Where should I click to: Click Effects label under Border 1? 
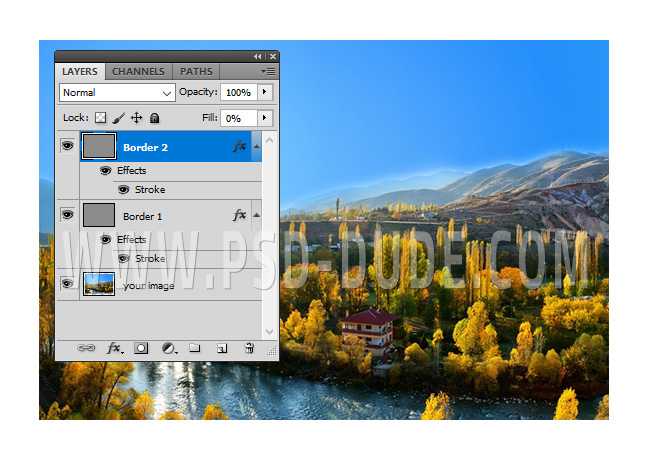[x=131, y=239]
